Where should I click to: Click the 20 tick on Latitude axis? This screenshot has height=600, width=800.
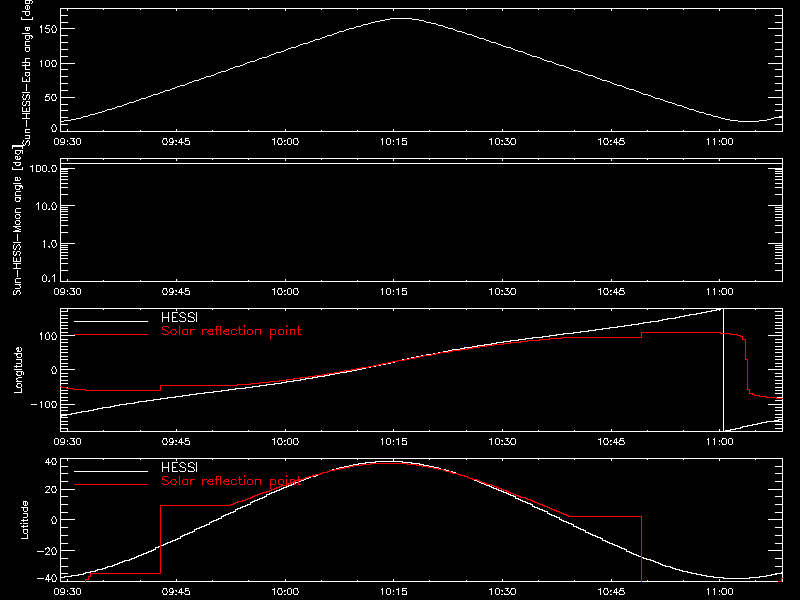pos(51,490)
